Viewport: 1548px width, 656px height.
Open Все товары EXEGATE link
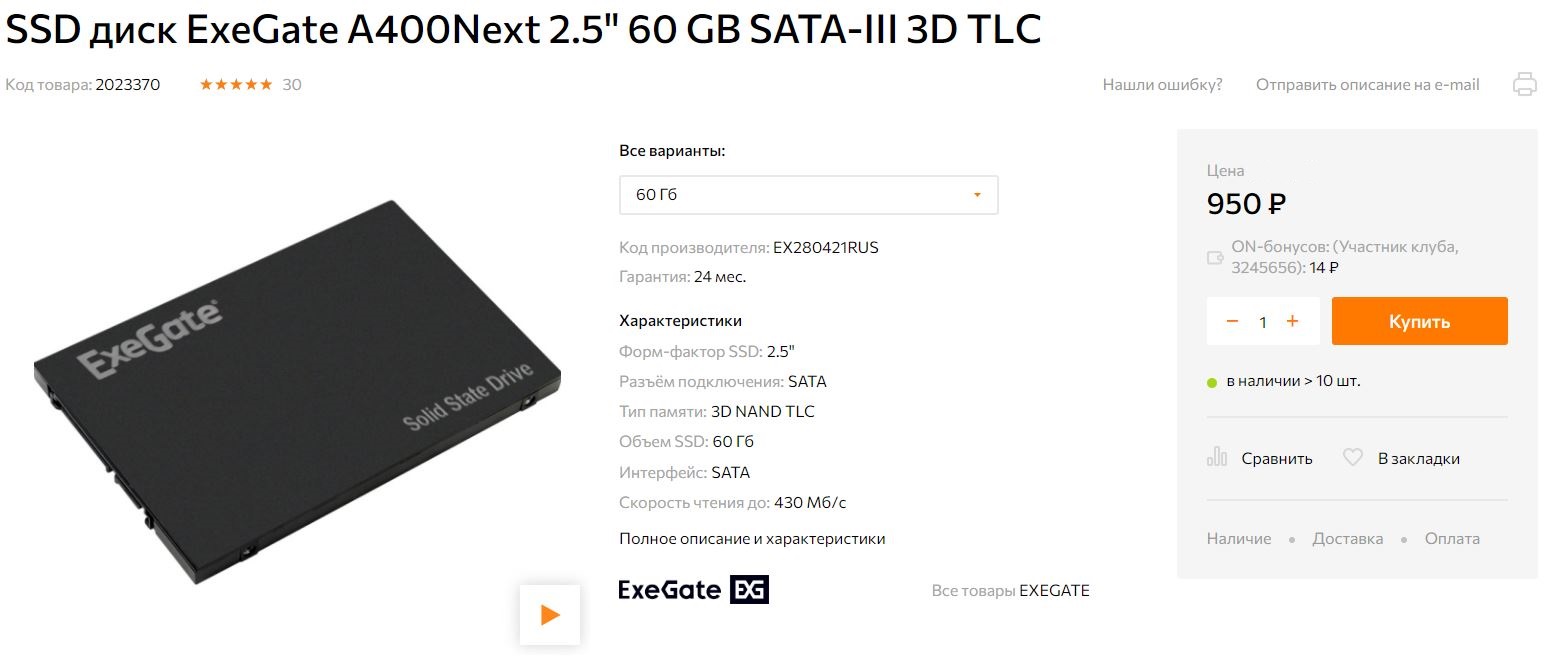coord(1010,591)
